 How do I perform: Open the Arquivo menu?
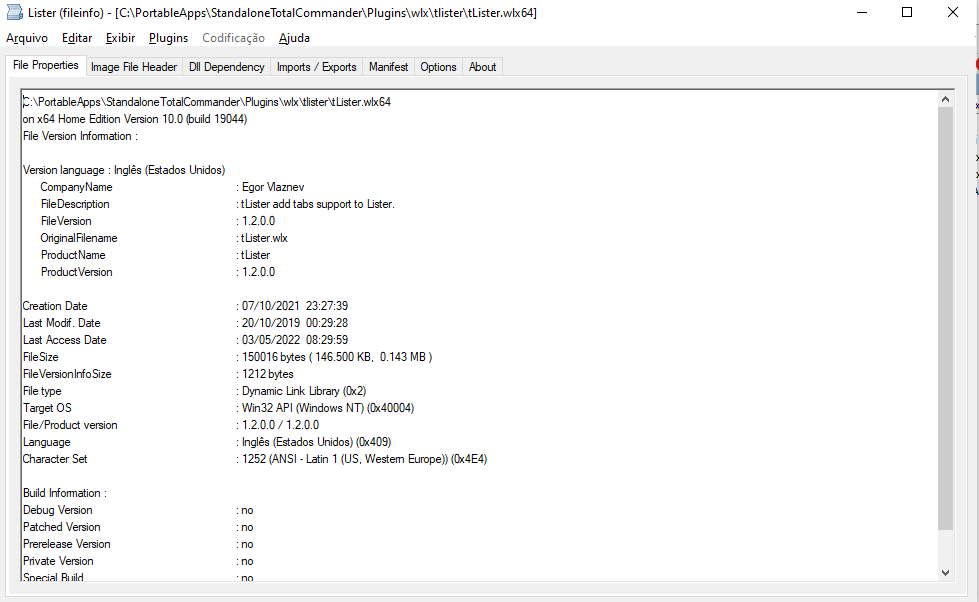point(26,37)
